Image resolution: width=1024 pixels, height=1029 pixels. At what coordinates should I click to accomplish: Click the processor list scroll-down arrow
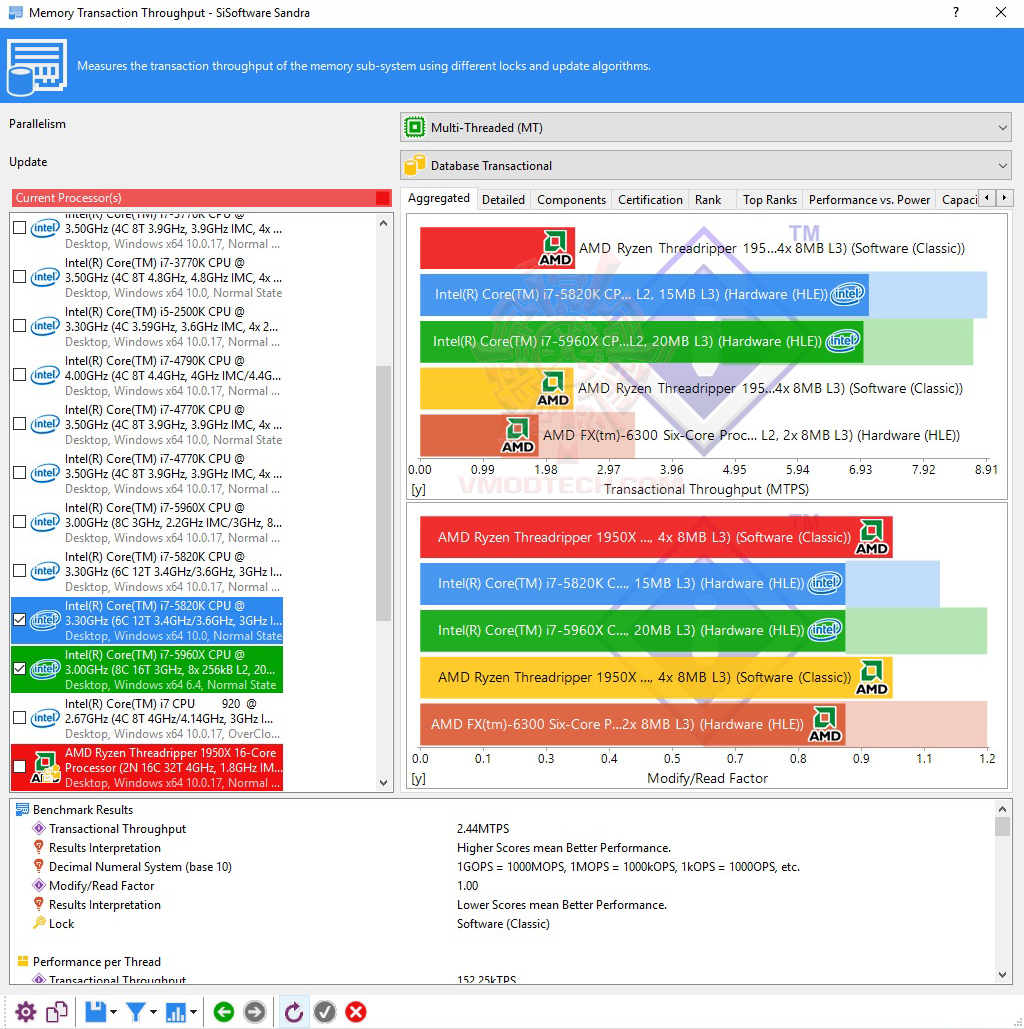pyautogui.click(x=384, y=783)
